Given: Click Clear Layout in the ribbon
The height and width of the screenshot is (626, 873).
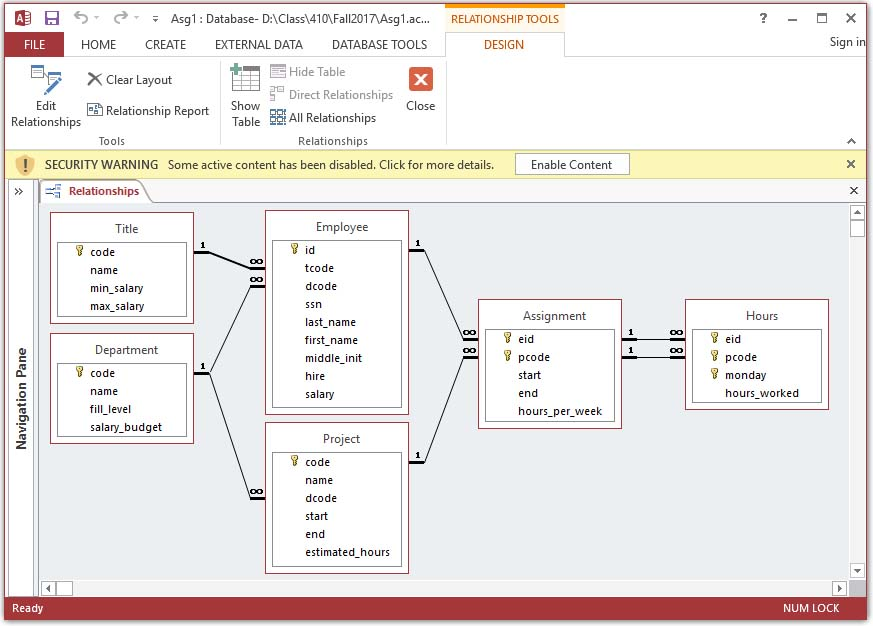Looking at the screenshot, I should coord(129,80).
